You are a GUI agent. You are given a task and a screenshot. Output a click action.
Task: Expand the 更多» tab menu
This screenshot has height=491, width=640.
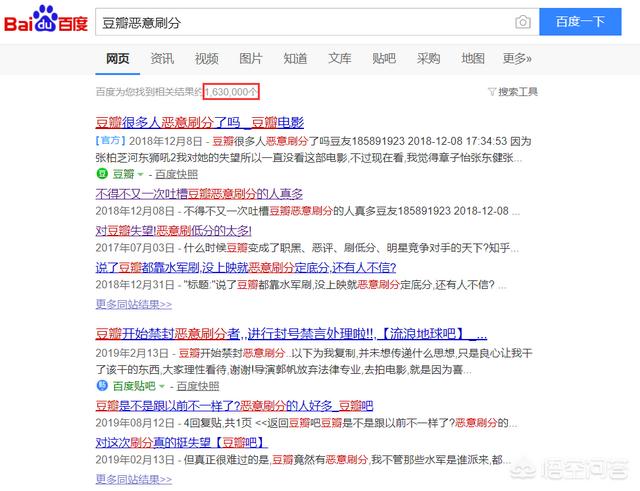(x=517, y=59)
